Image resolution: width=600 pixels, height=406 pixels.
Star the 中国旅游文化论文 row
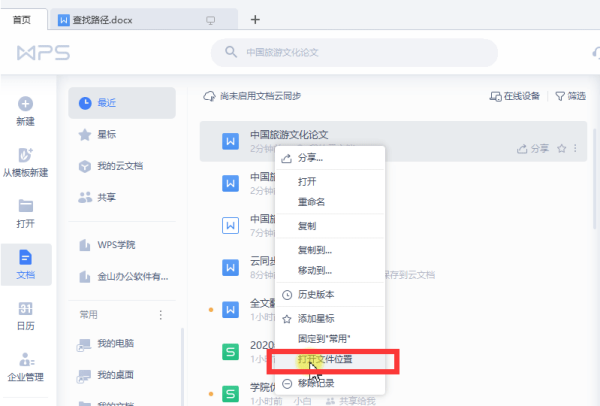point(561,148)
